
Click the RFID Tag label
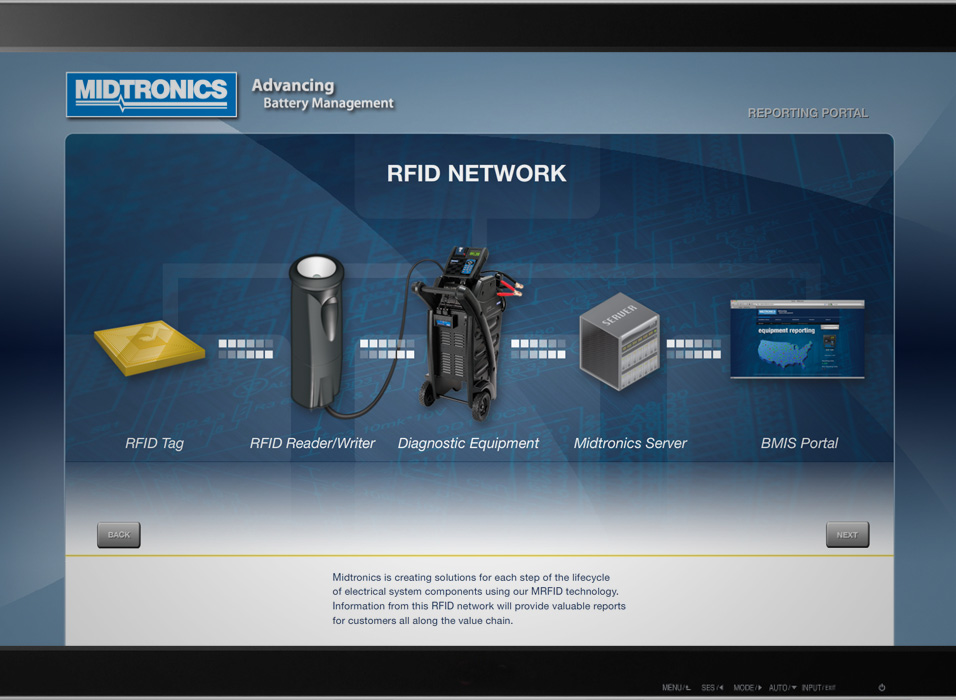[x=154, y=443]
